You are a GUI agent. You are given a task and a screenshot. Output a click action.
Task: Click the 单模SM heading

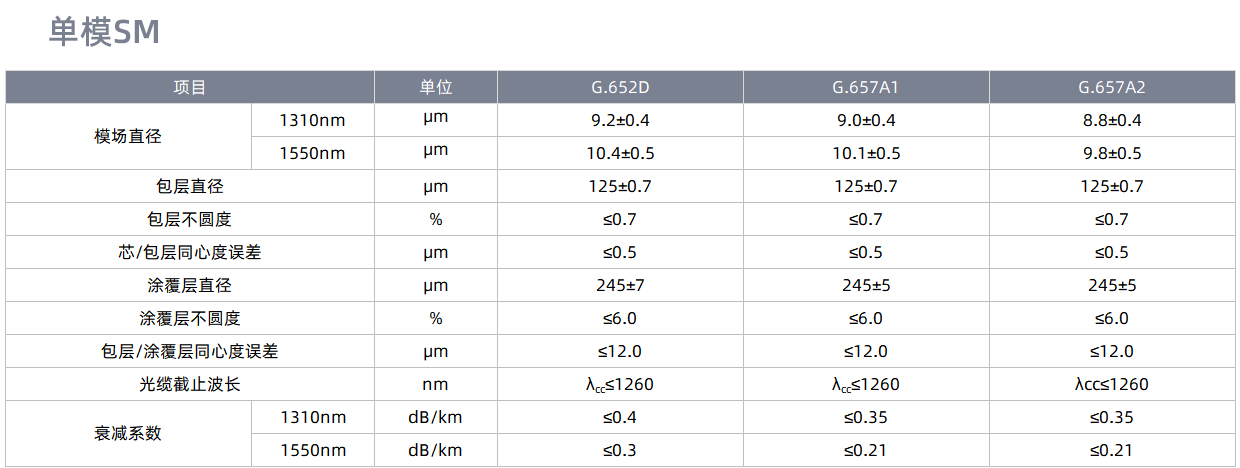point(104,32)
